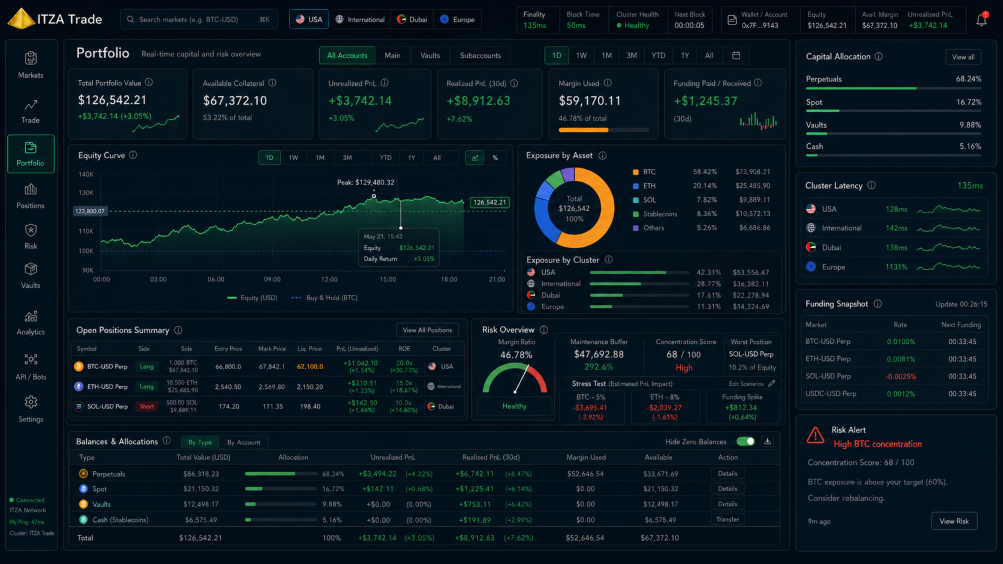Screen dimensions: 1003x564
Task: Click View all capital allocation
Action: click(963, 57)
